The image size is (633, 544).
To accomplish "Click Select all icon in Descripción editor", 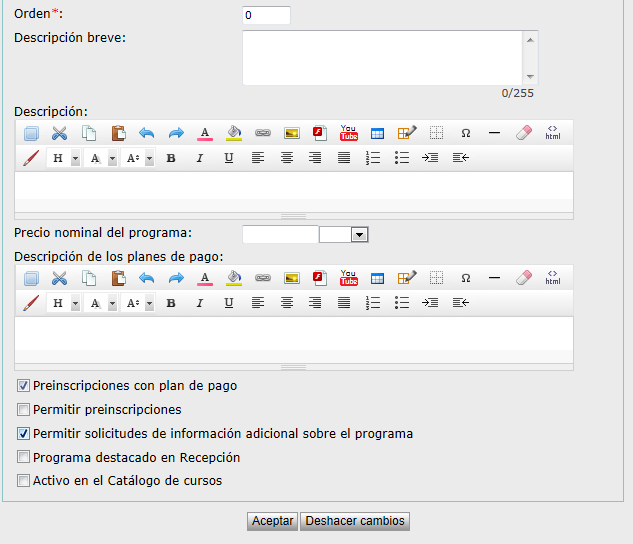I will point(31,133).
